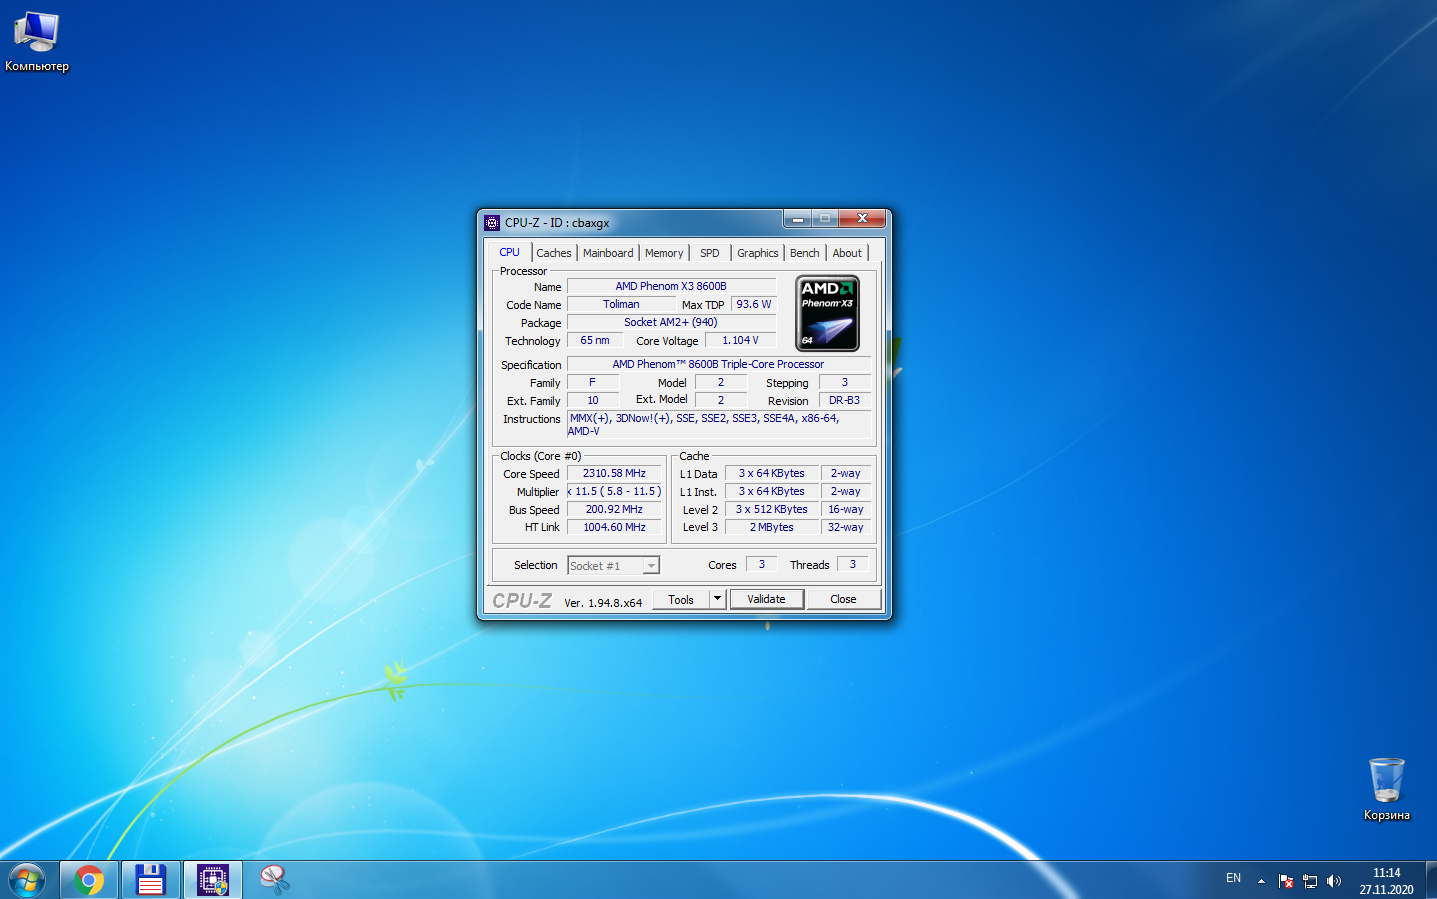Close the CPU-Z window with X
The height and width of the screenshot is (899, 1437).
point(862,218)
